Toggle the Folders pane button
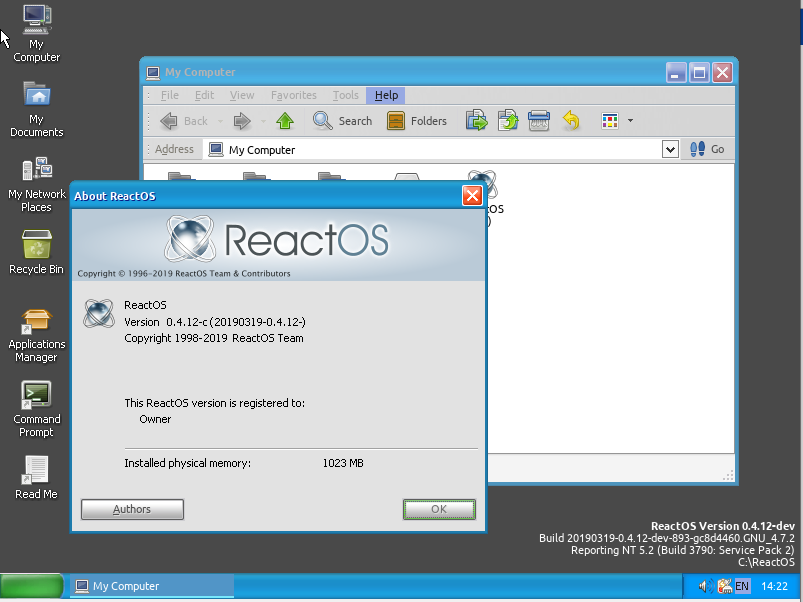Screen dimensions: 803x602 click(417, 121)
